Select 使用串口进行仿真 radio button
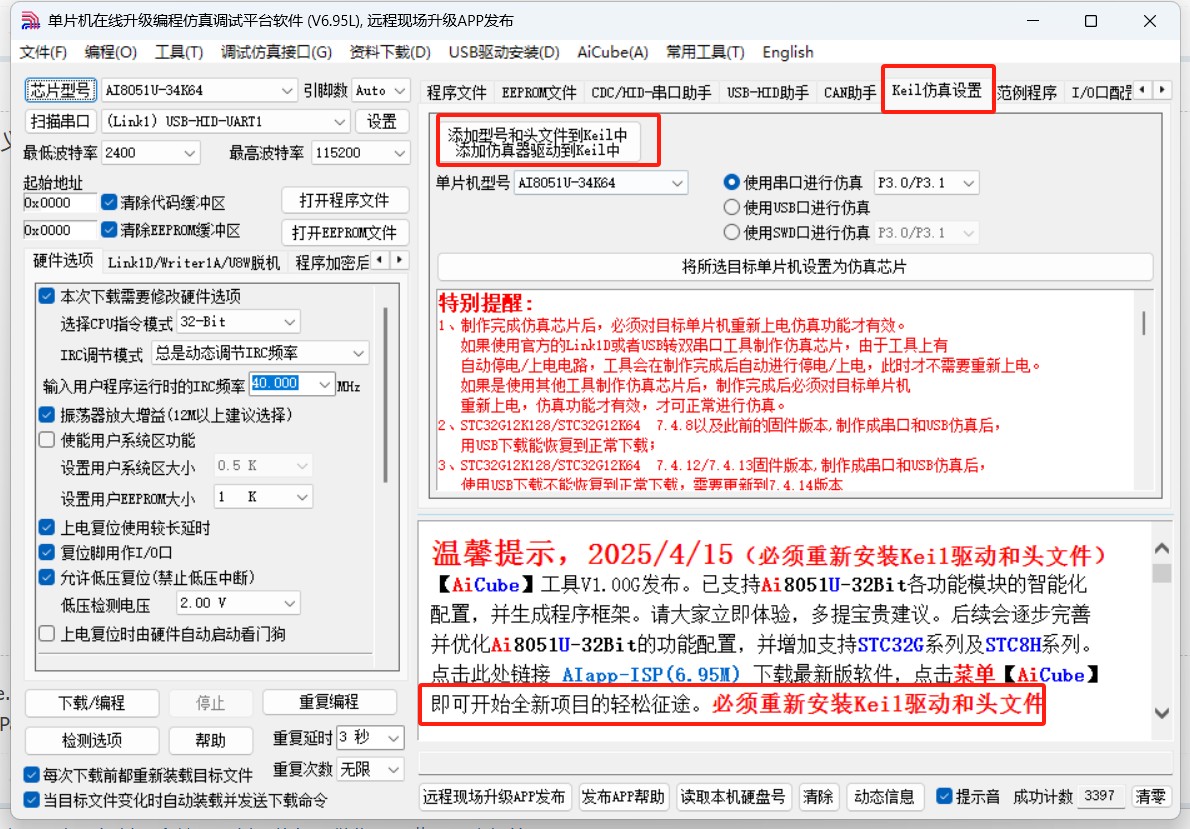The height and width of the screenshot is (829, 1190). click(x=732, y=182)
